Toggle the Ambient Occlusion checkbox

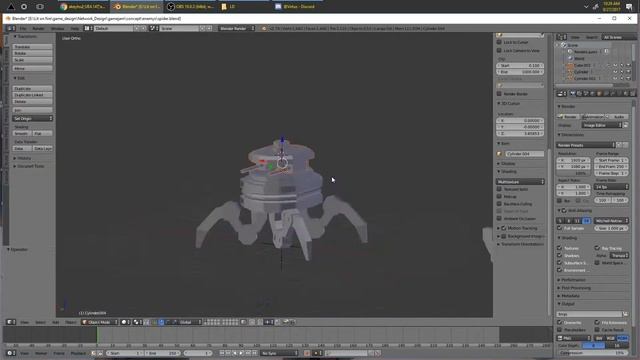pyautogui.click(x=499, y=218)
